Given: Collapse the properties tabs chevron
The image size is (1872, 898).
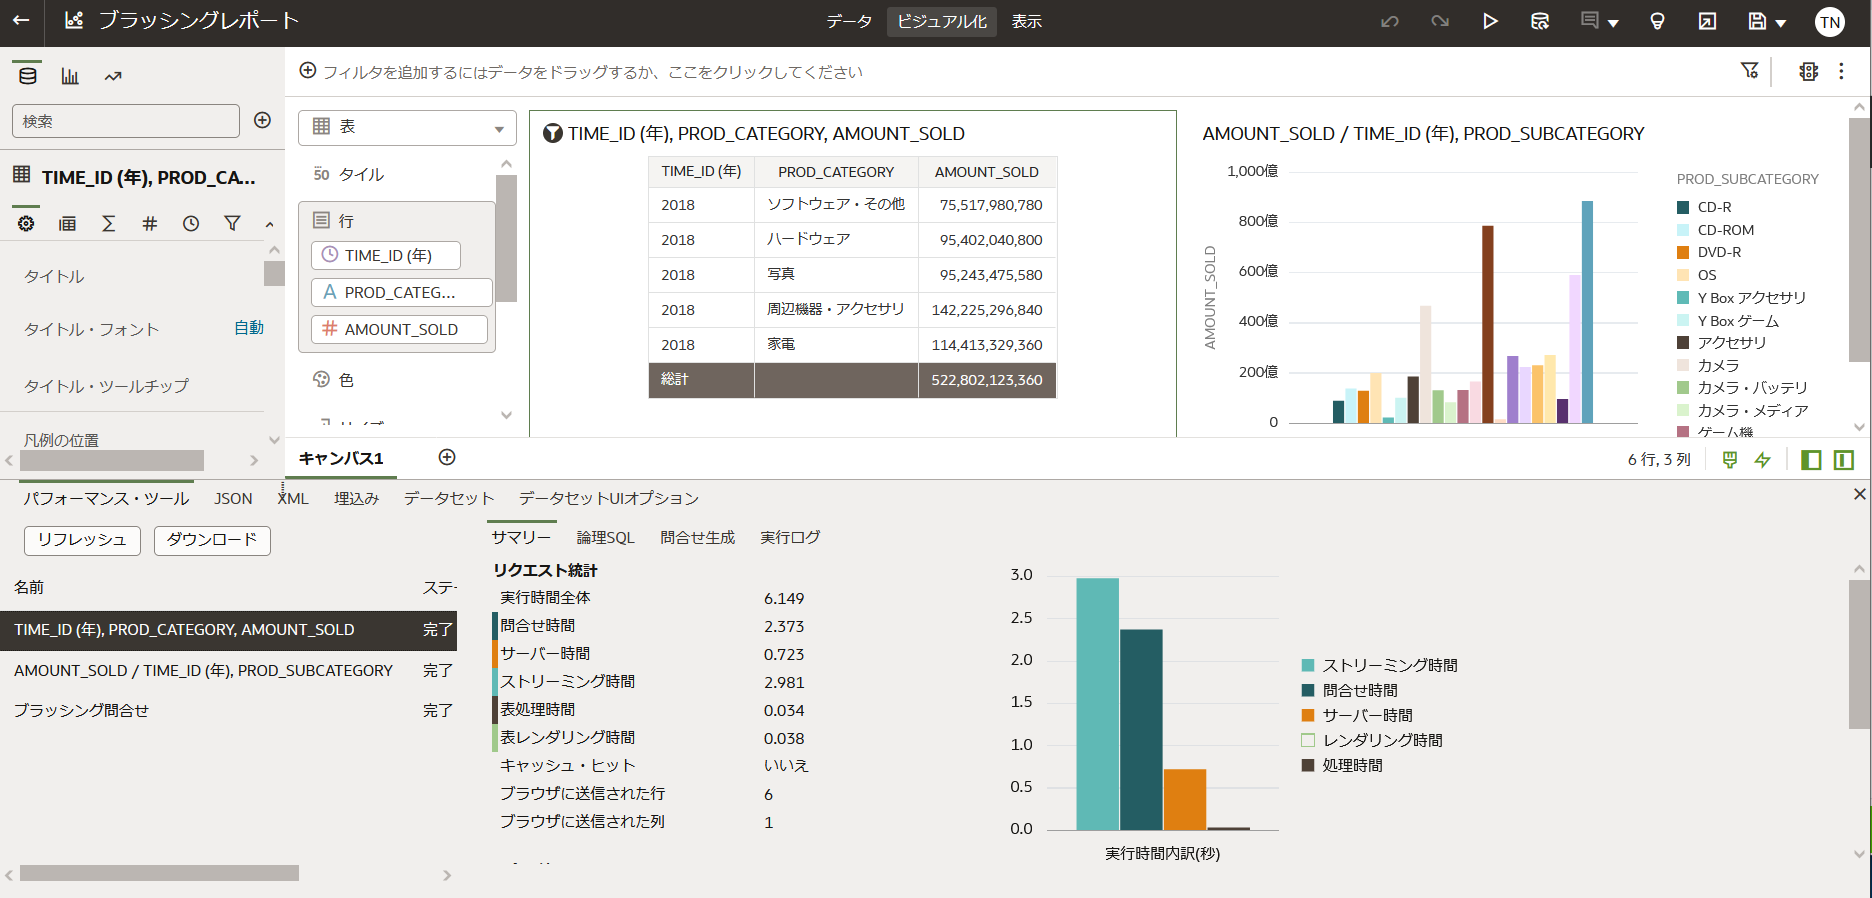Looking at the screenshot, I should [x=269, y=224].
